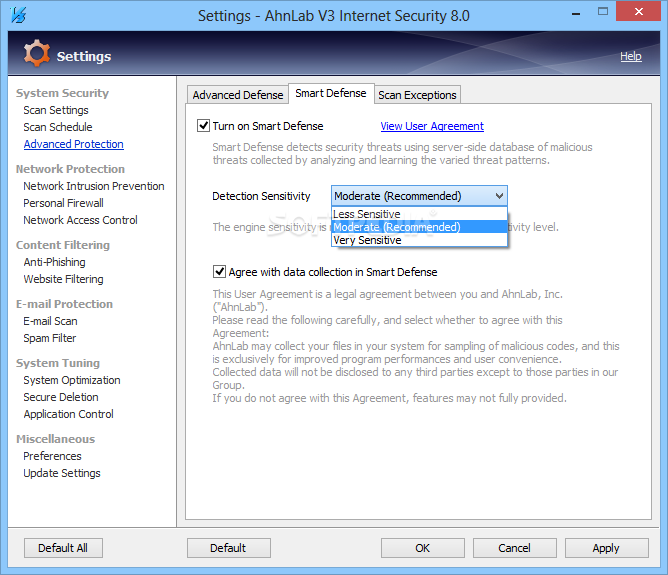The width and height of the screenshot is (668, 575).
Task: Go to Preferences page
Action: click(52, 456)
